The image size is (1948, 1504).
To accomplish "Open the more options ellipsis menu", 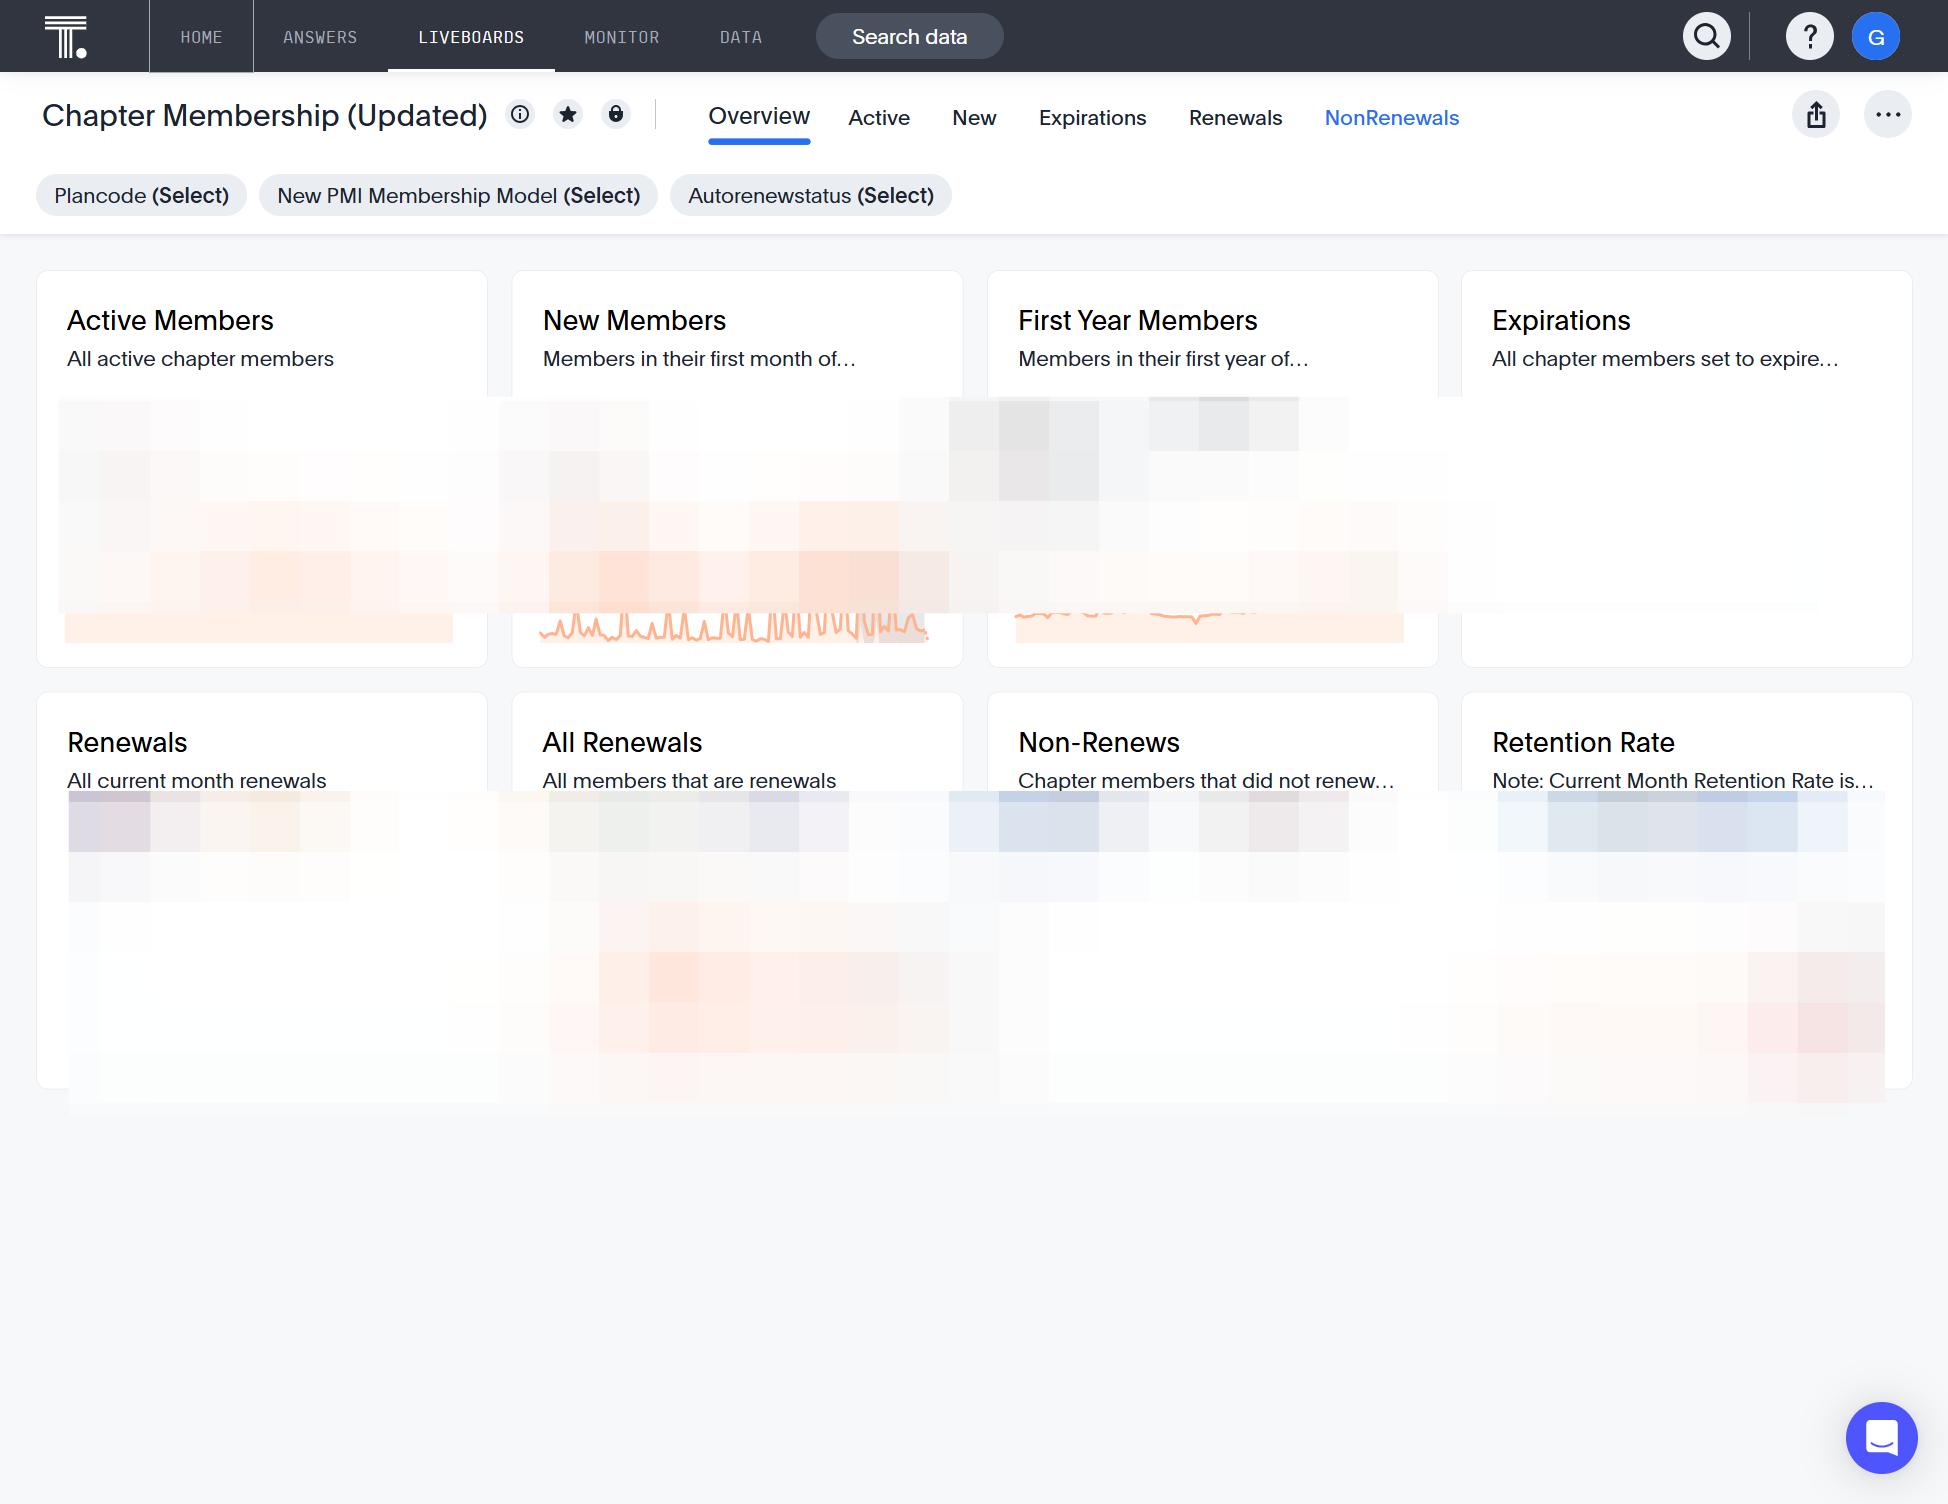I will coord(1888,115).
